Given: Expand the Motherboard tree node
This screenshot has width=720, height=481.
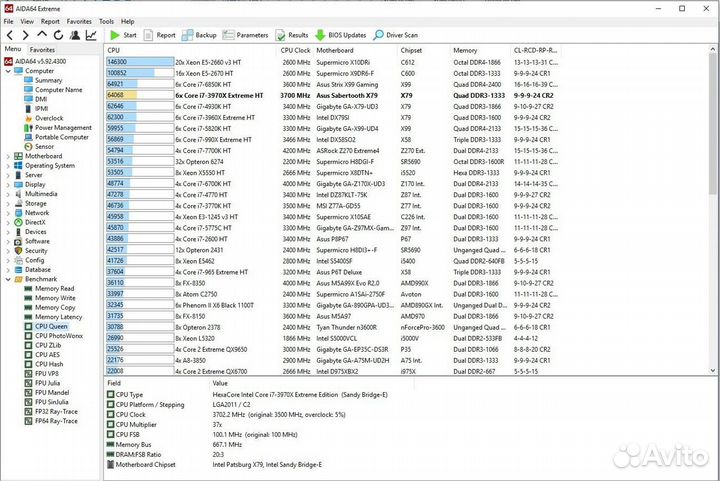Looking at the screenshot, I should [x=8, y=157].
